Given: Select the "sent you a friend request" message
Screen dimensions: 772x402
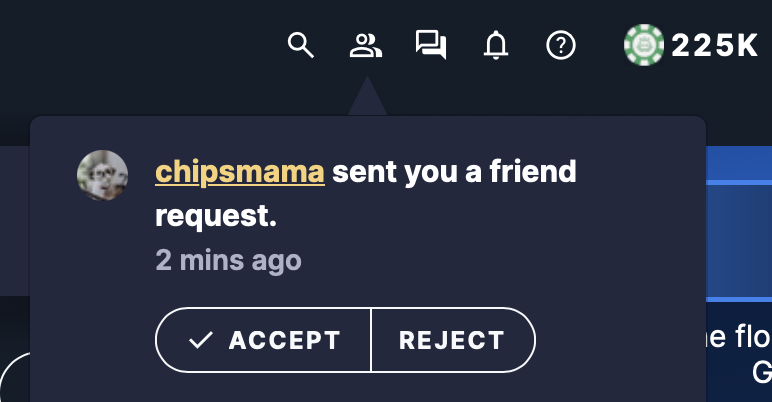Looking at the screenshot, I should [366, 194].
